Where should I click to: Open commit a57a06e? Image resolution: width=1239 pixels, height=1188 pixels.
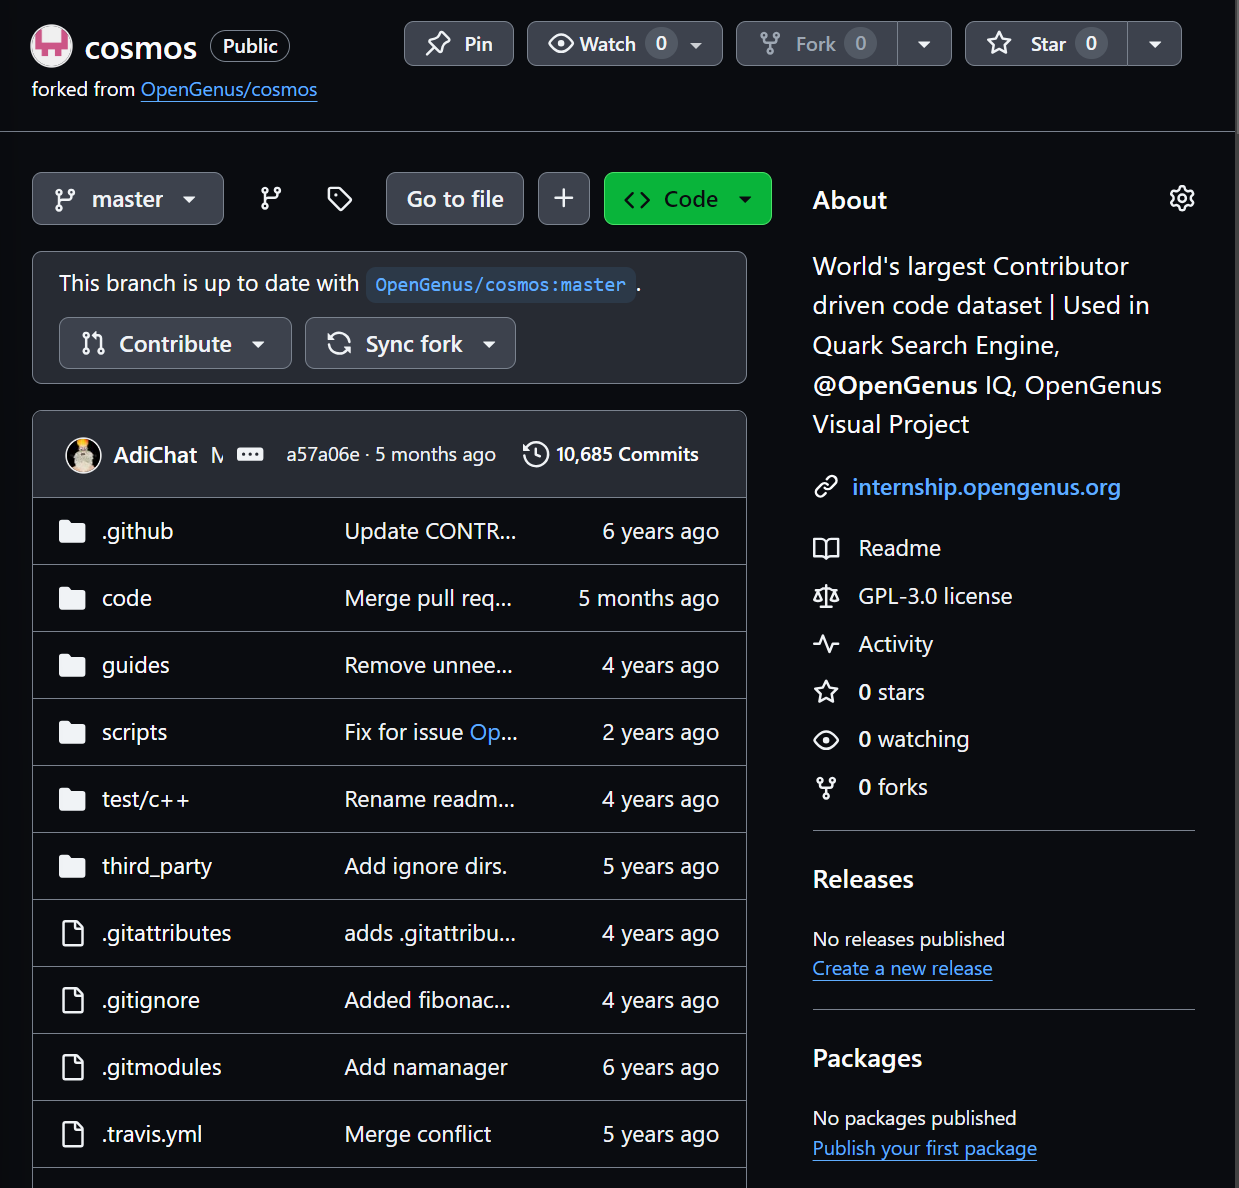(x=323, y=454)
